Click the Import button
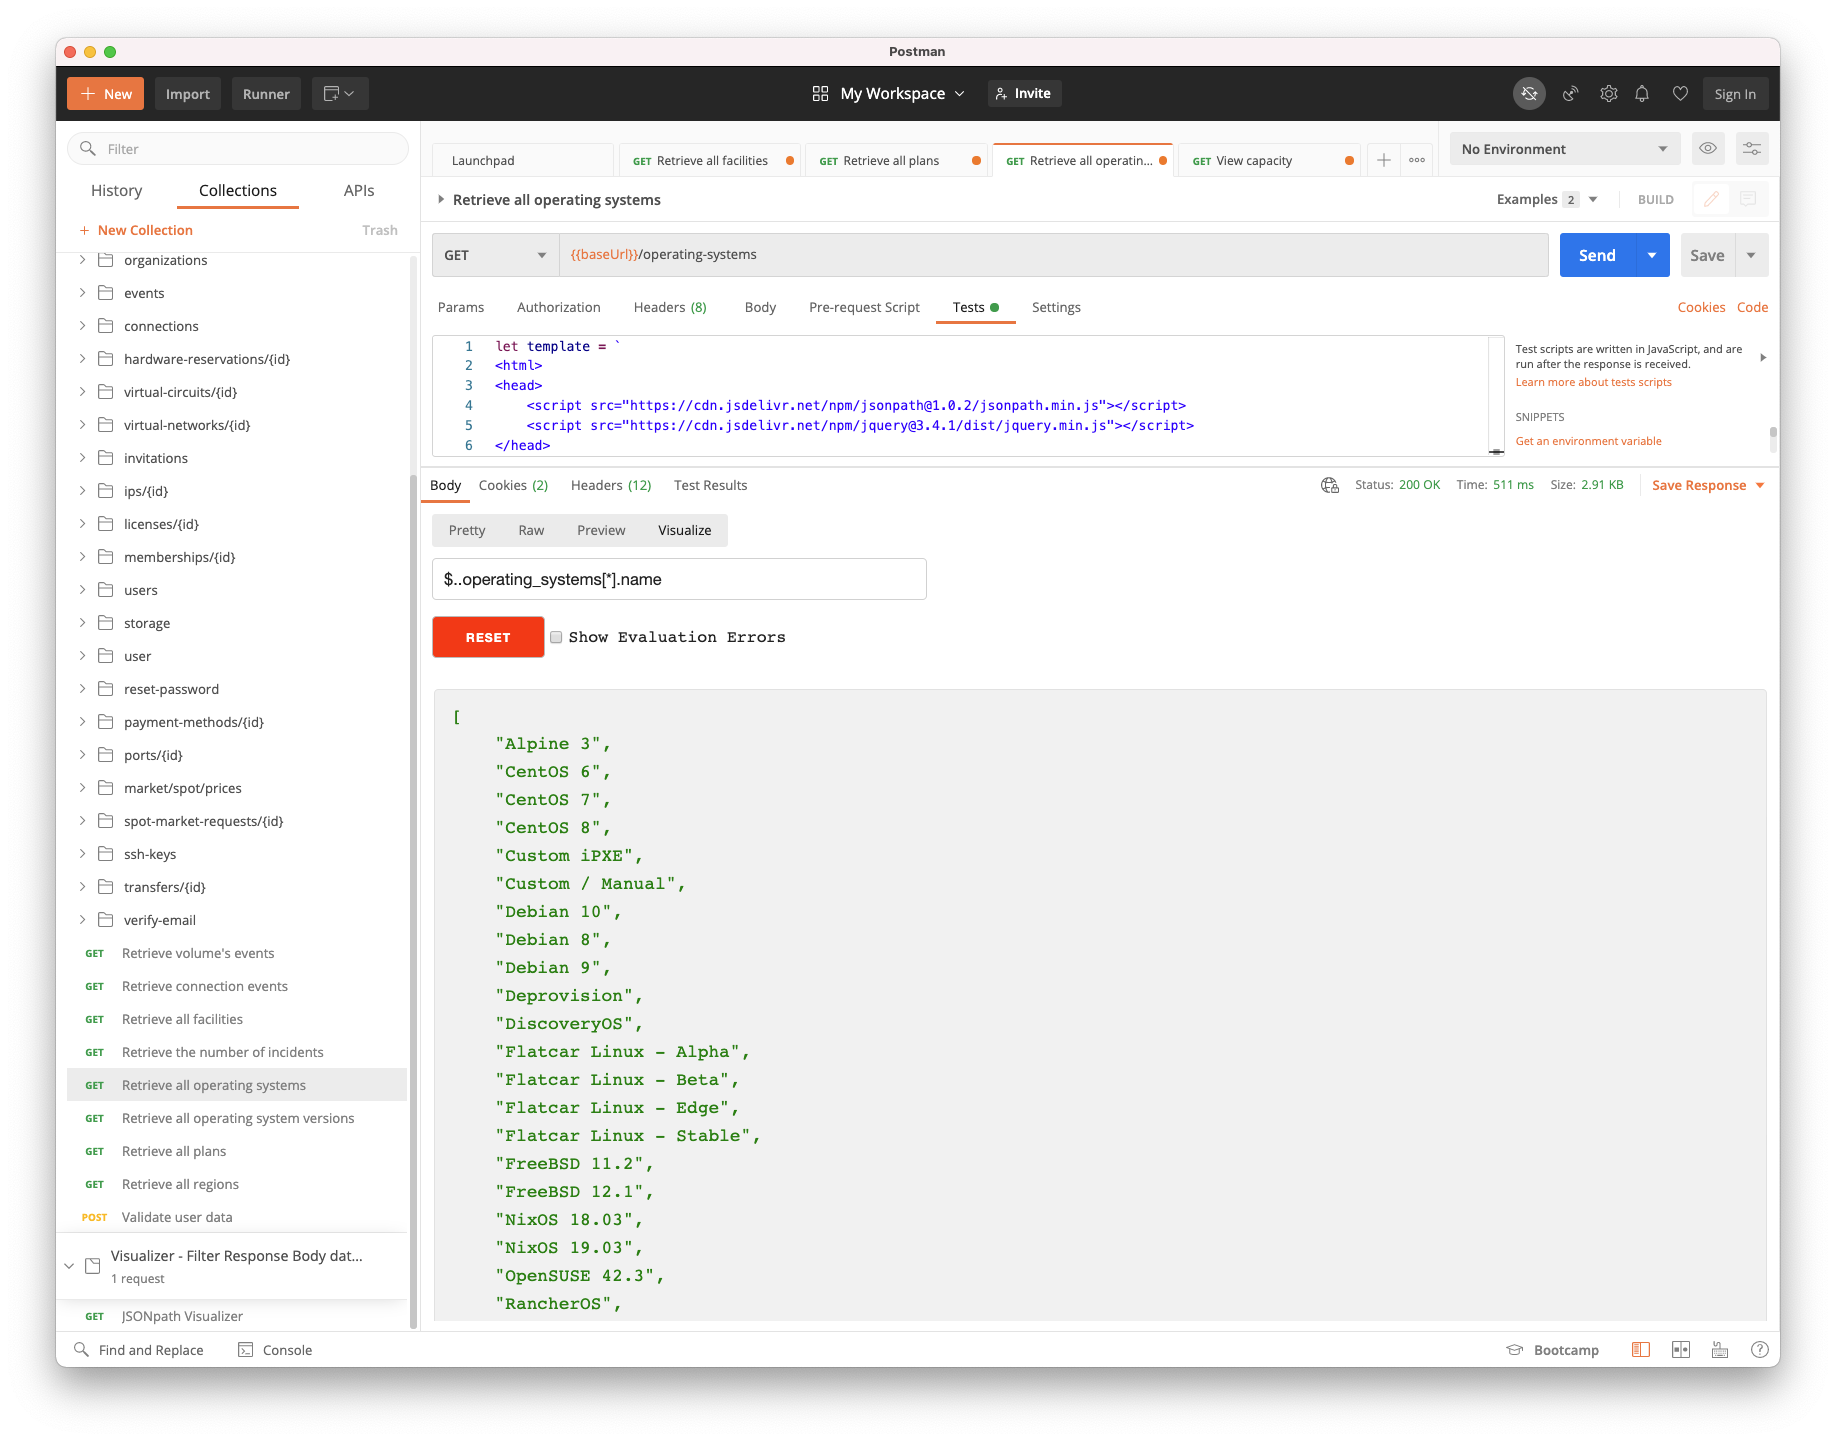 coord(188,94)
